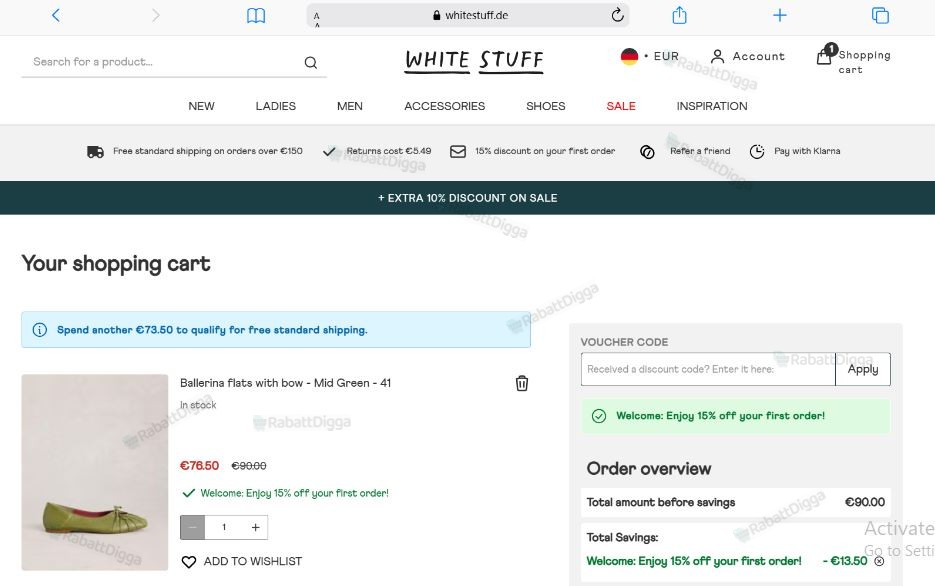Open the INSPIRATION menu
Viewport: 935px width, 586px height.
point(711,106)
